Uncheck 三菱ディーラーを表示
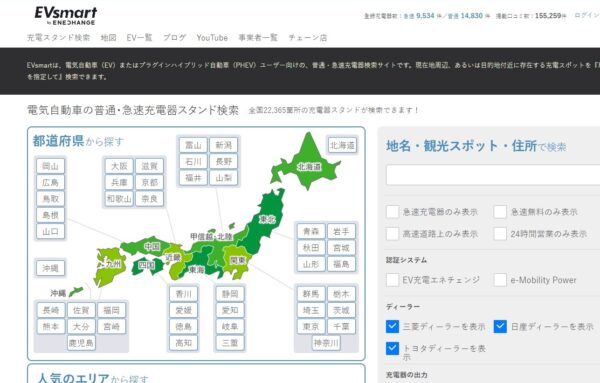Image resolution: width=600 pixels, height=383 pixels. click(393, 326)
